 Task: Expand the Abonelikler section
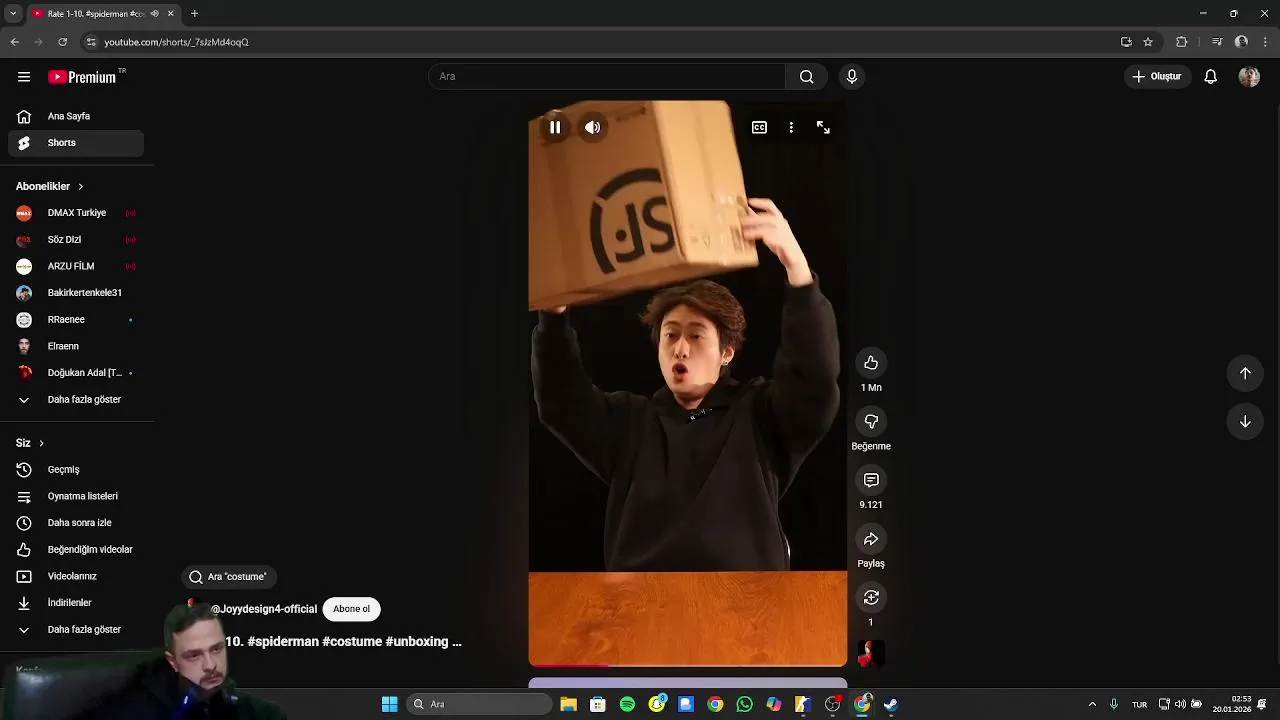50,186
